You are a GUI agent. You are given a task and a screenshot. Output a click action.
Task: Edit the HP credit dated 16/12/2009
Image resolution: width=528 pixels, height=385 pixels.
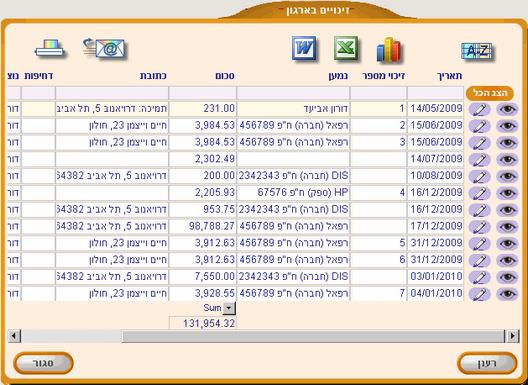click(480, 193)
